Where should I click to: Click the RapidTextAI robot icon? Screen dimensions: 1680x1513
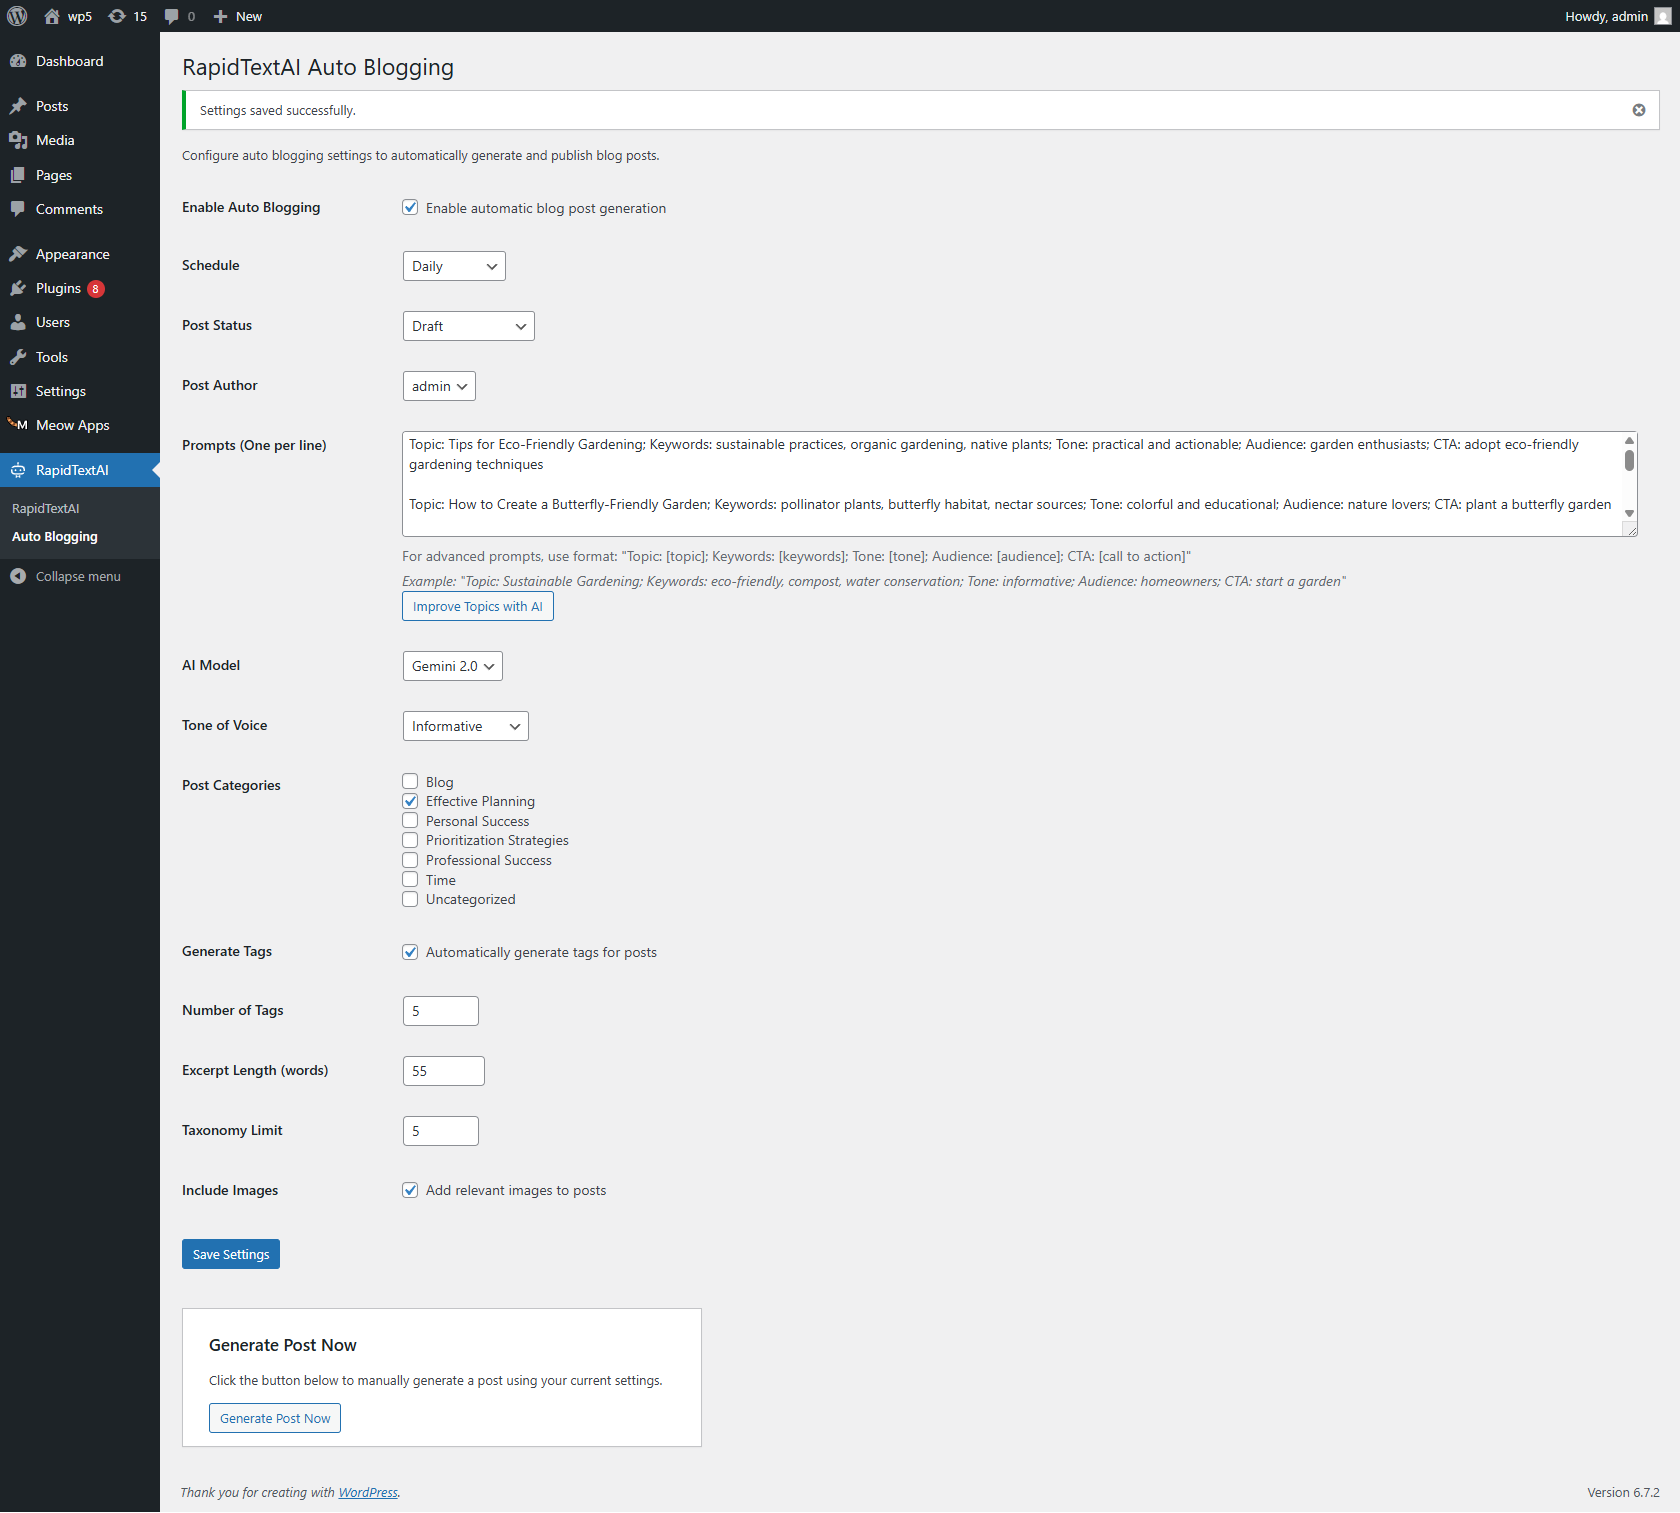click(18, 470)
